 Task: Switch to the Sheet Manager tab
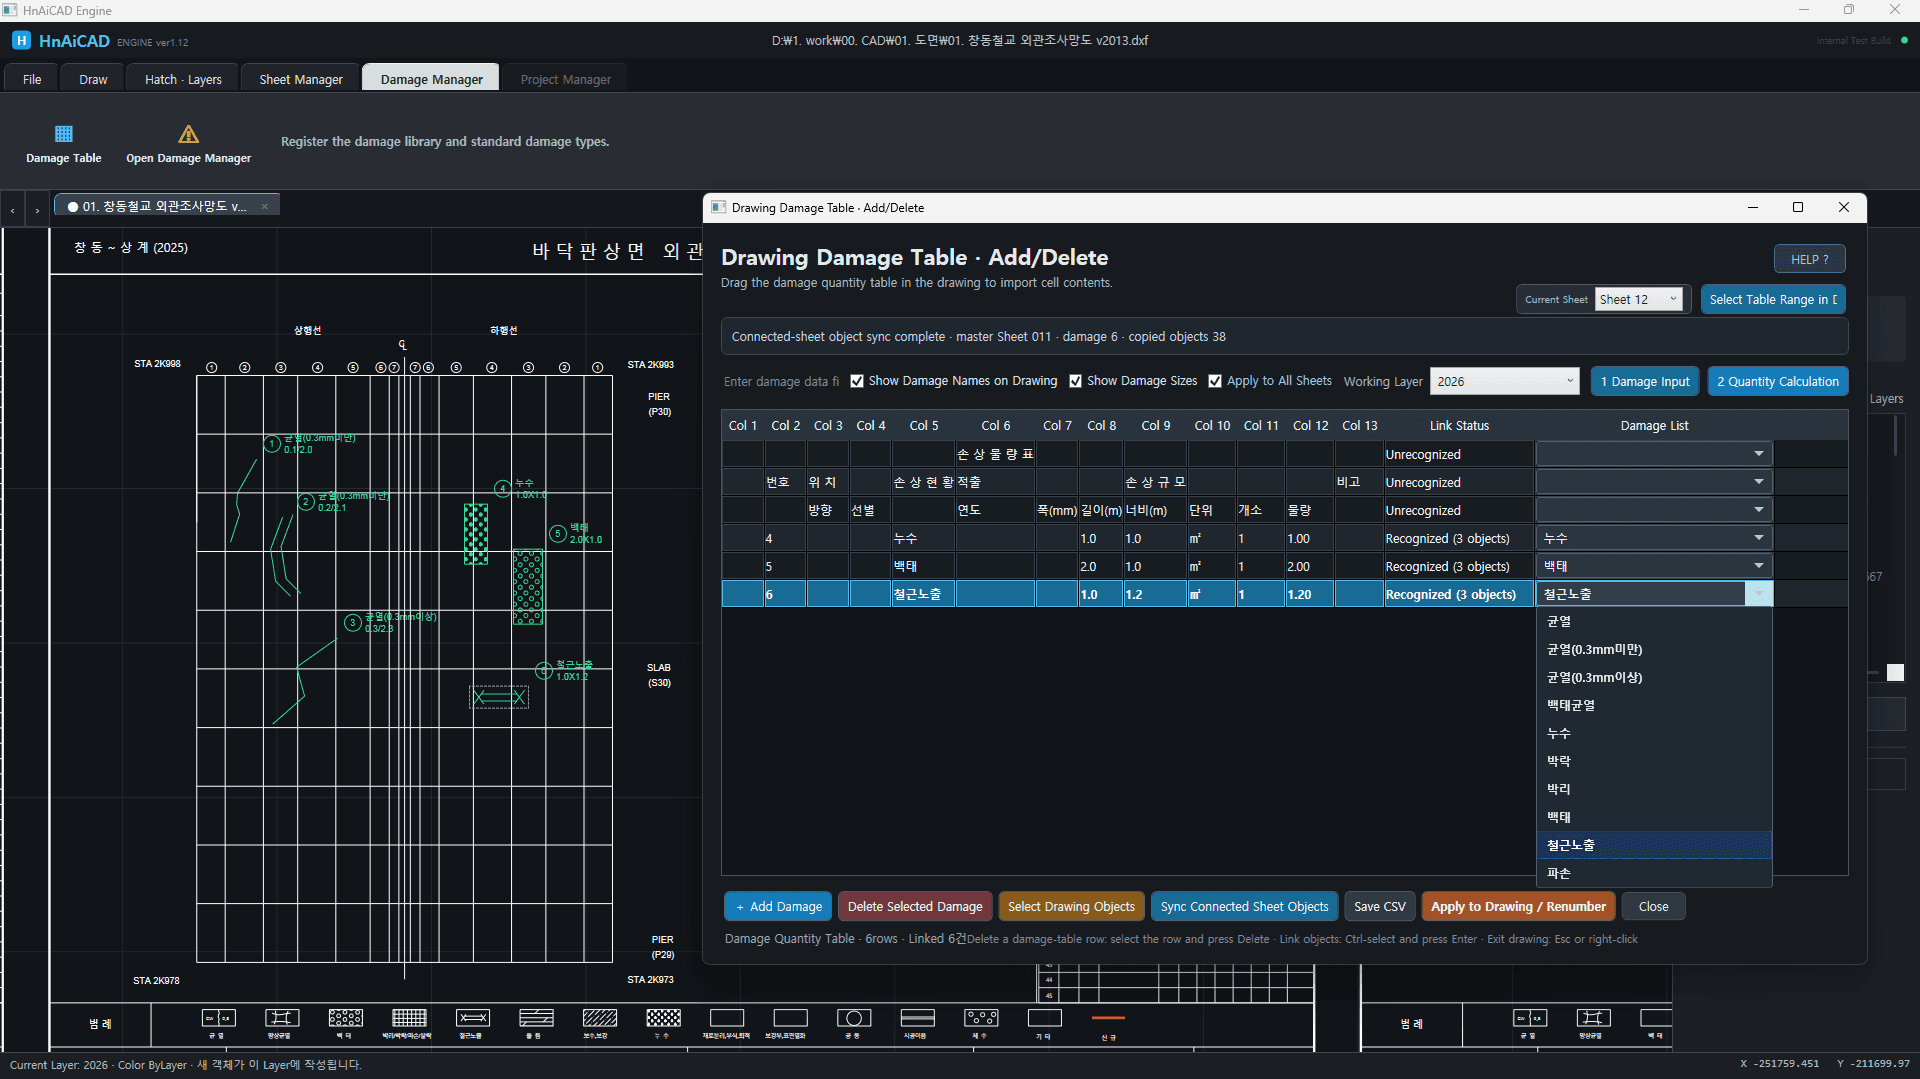coord(300,79)
